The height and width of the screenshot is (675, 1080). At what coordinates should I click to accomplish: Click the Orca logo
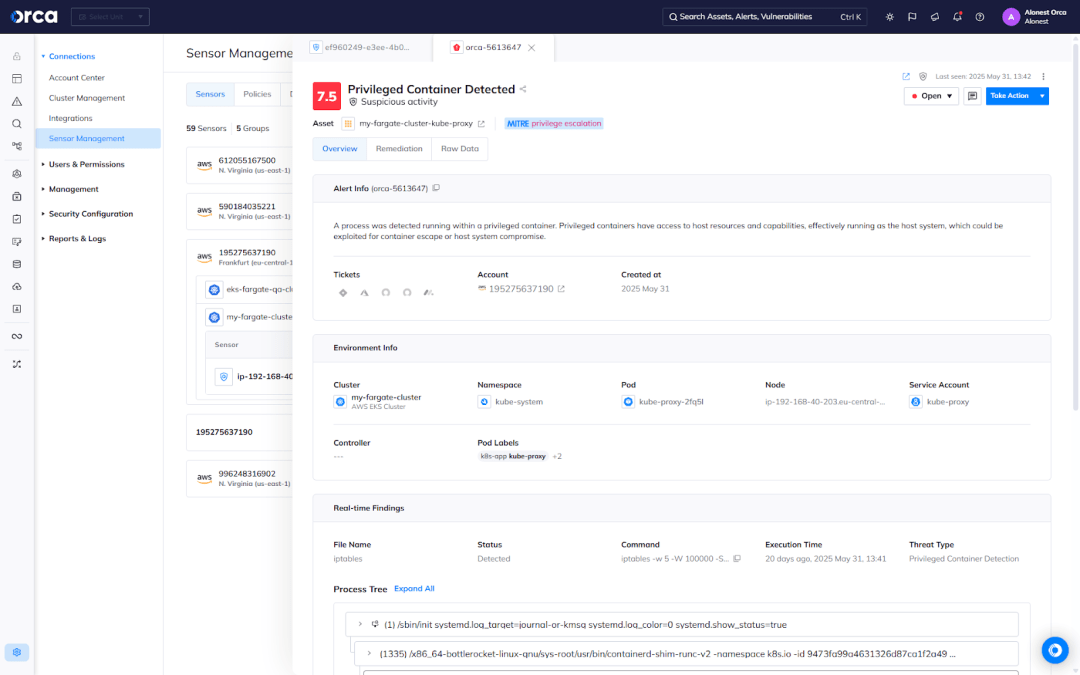pyautogui.click(x=34, y=17)
